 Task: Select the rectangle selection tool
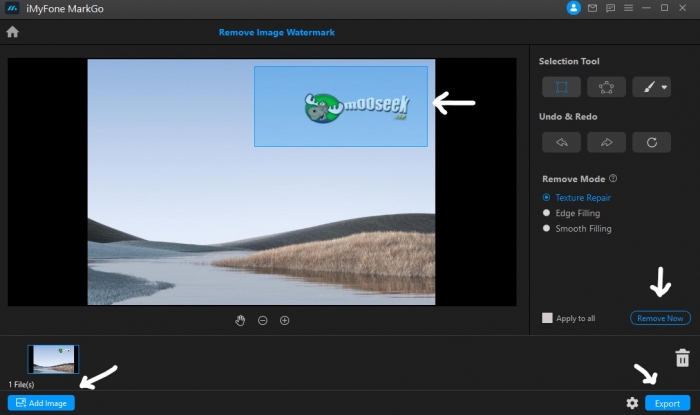[x=561, y=87]
